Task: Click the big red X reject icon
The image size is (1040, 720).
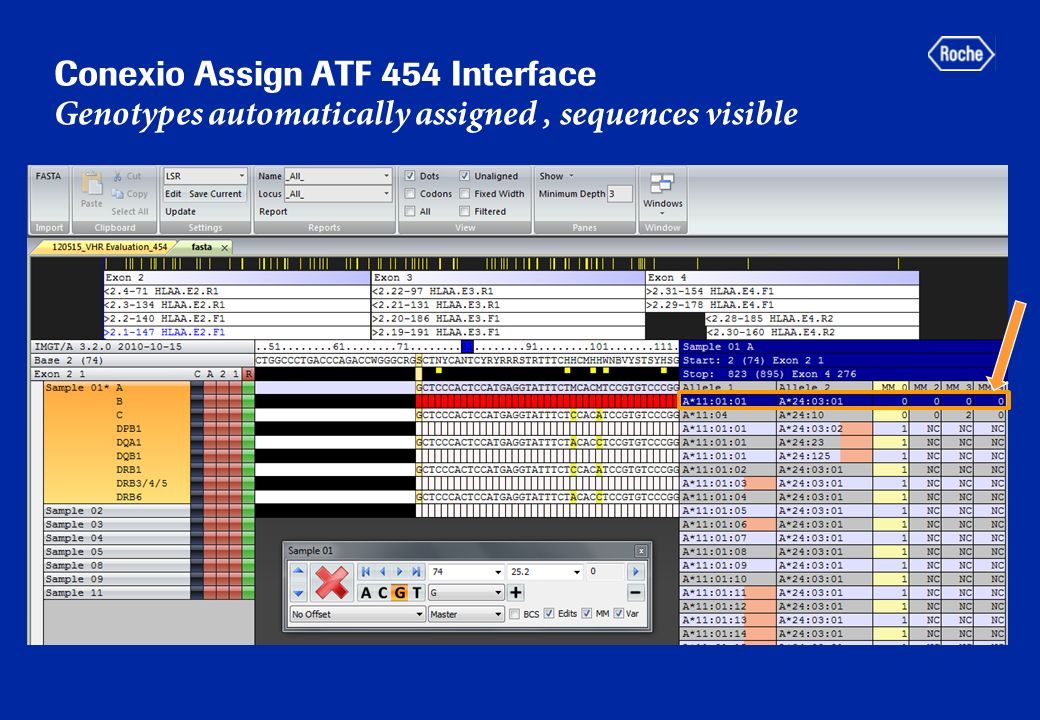Action: pyautogui.click(x=332, y=582)
